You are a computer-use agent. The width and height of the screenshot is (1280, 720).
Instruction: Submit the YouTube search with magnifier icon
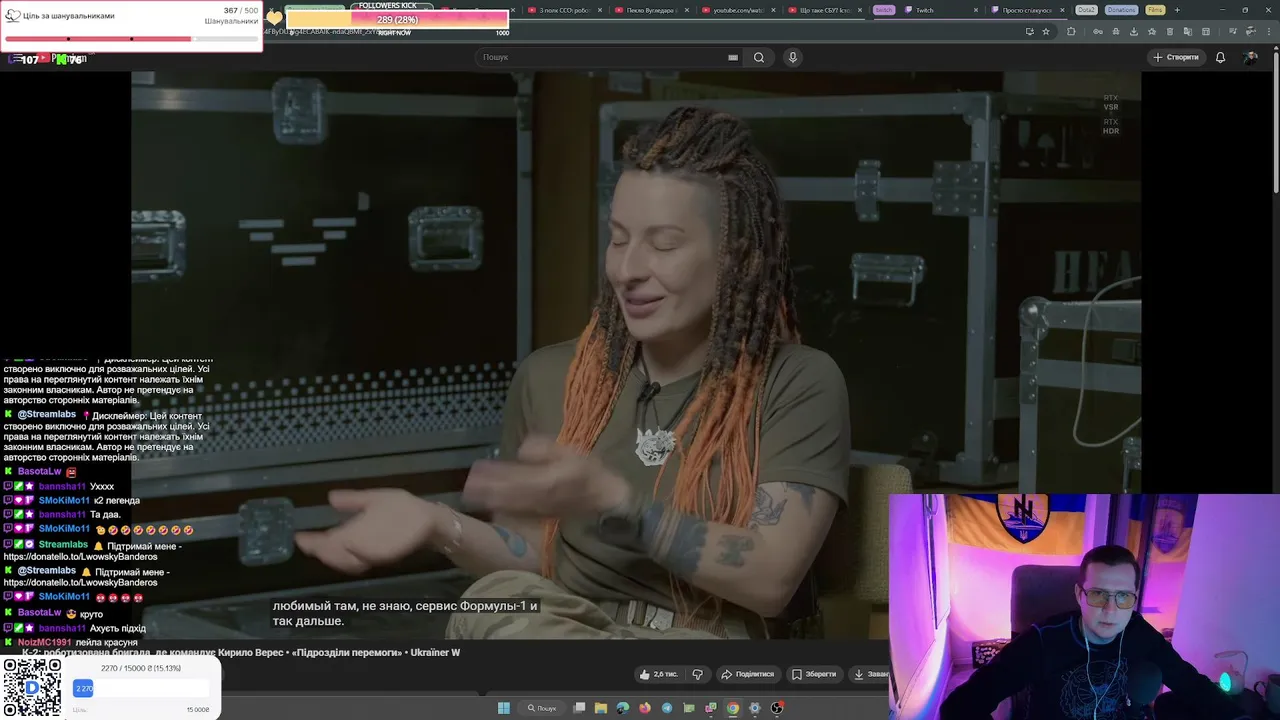click(759, 57)
